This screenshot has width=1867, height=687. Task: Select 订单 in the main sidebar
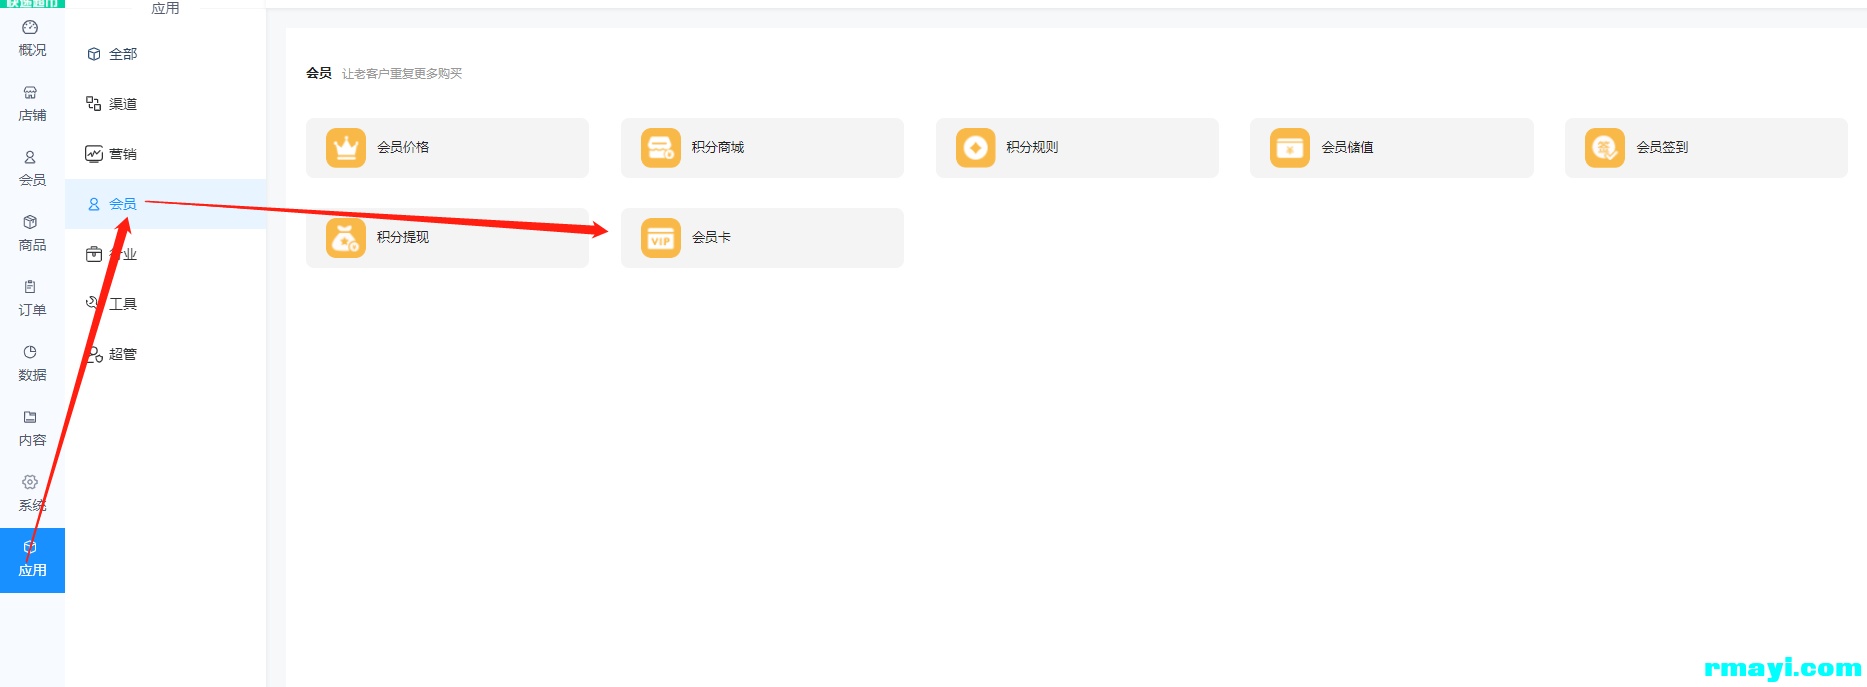click(32, 299)
